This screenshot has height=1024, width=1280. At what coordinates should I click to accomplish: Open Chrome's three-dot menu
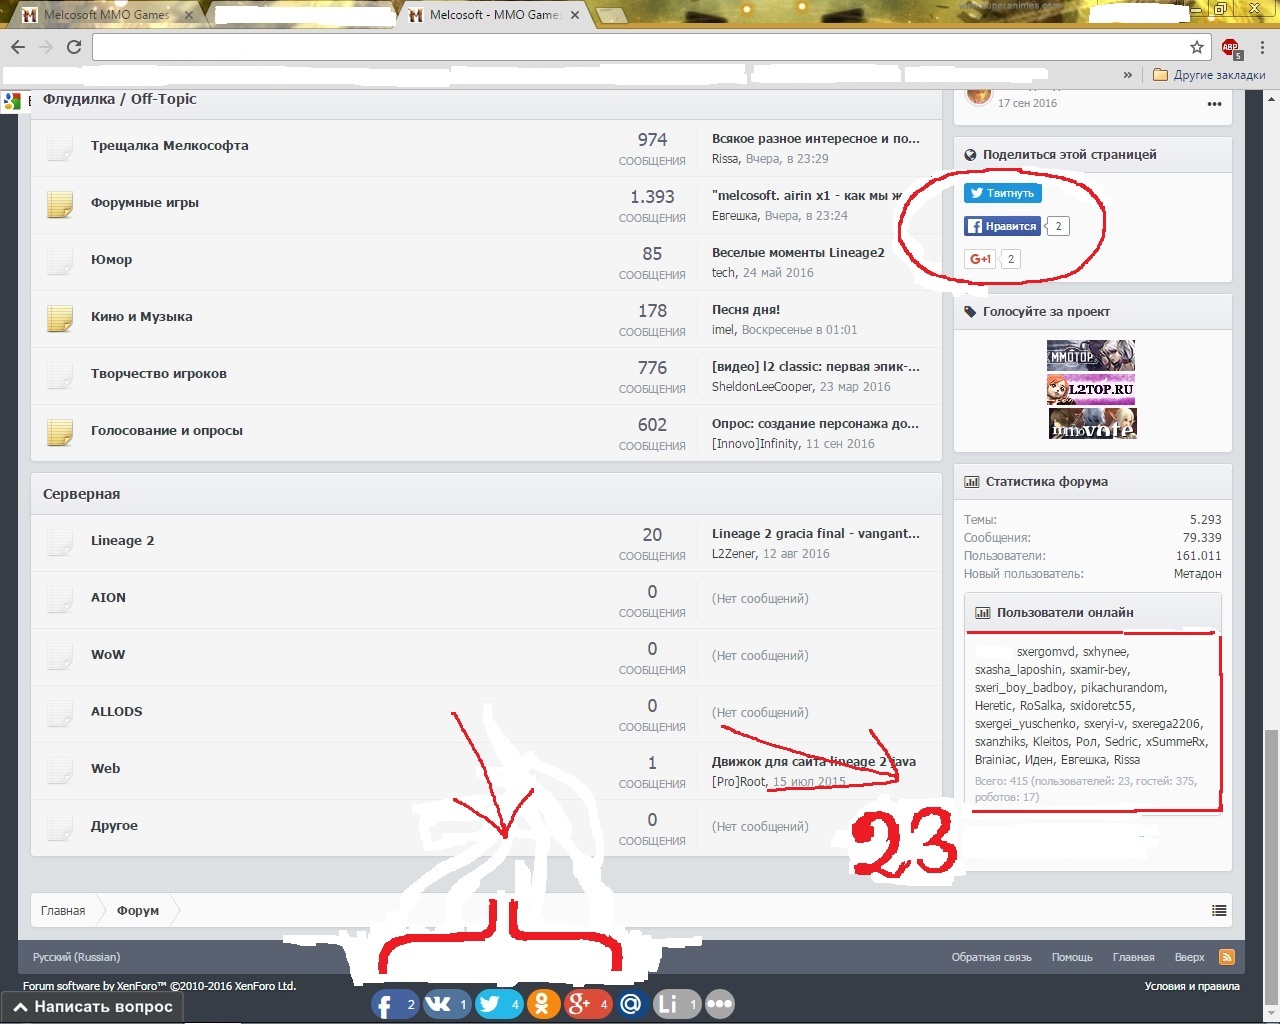[1263, 47]
